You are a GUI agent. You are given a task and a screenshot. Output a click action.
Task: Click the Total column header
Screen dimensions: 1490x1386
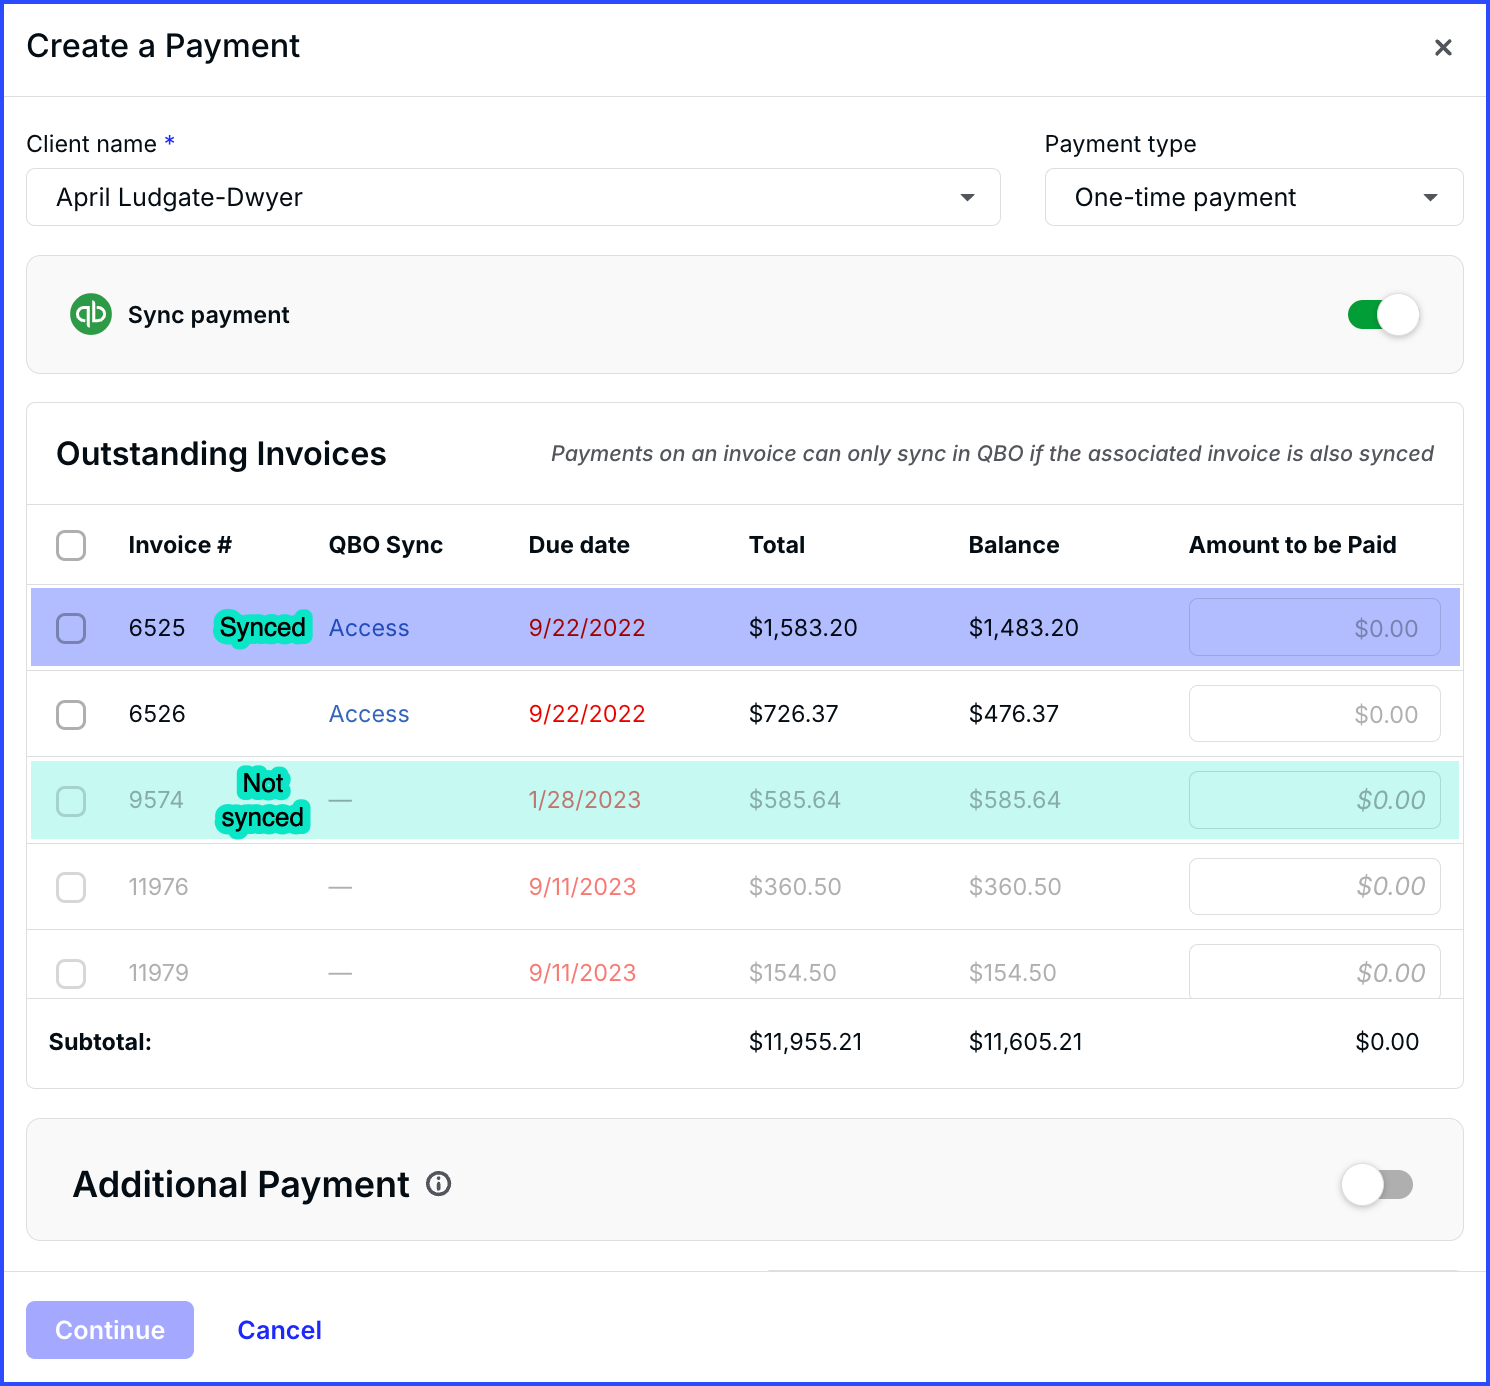[777, 545]
